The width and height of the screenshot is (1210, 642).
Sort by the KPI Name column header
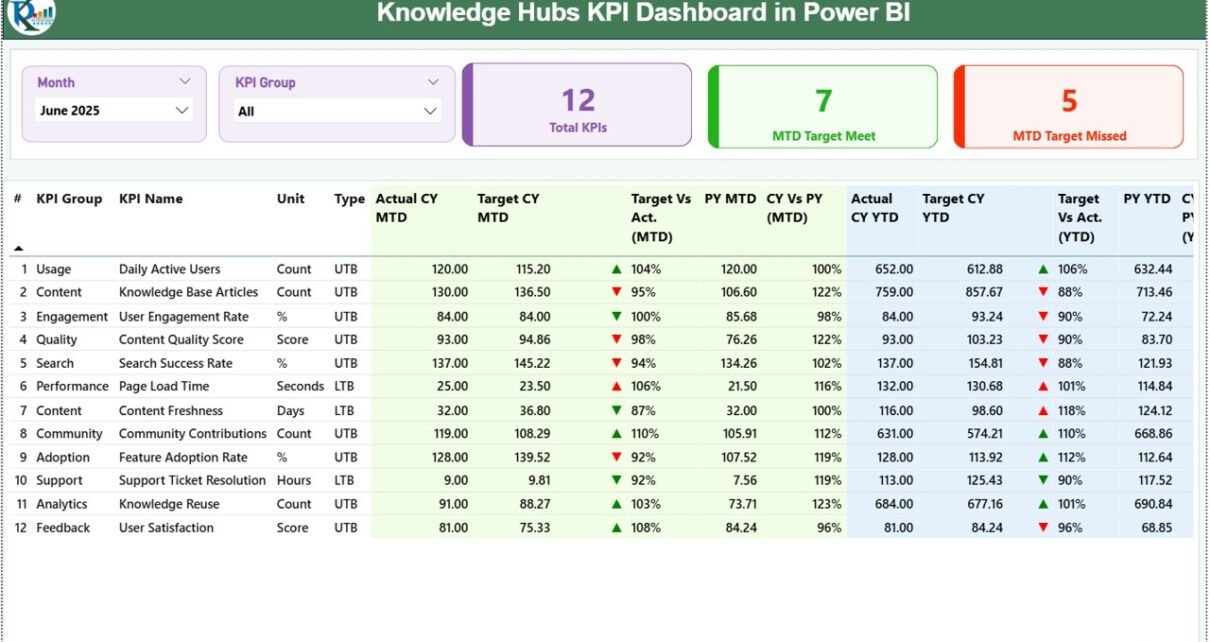[x=150, y=199]
